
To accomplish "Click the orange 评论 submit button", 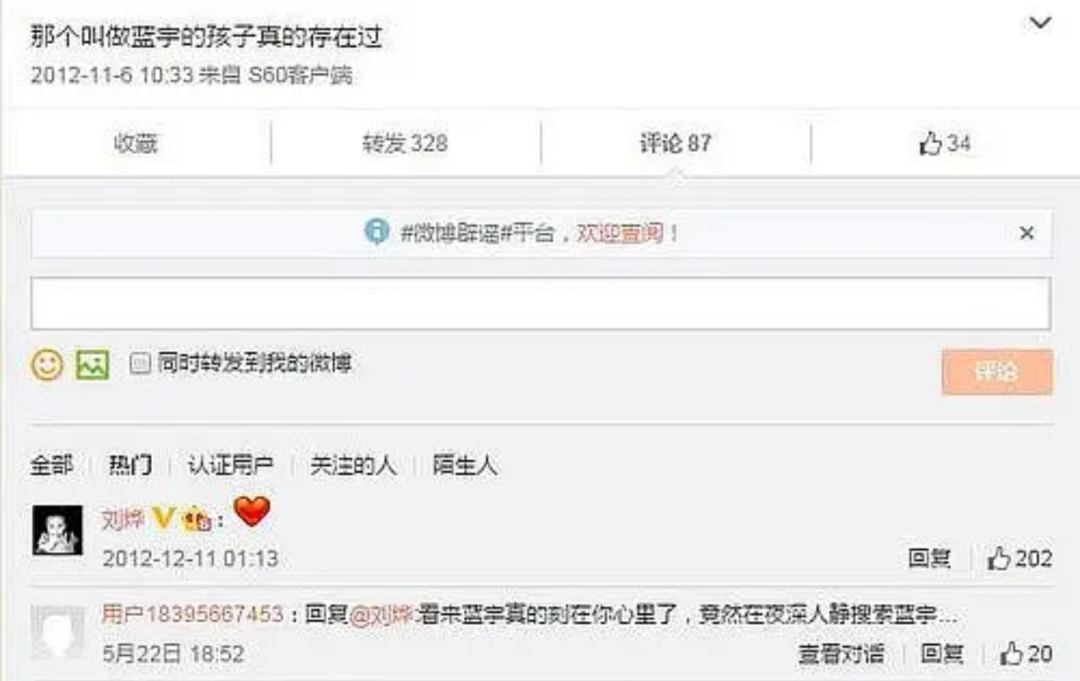I will 997,372.
